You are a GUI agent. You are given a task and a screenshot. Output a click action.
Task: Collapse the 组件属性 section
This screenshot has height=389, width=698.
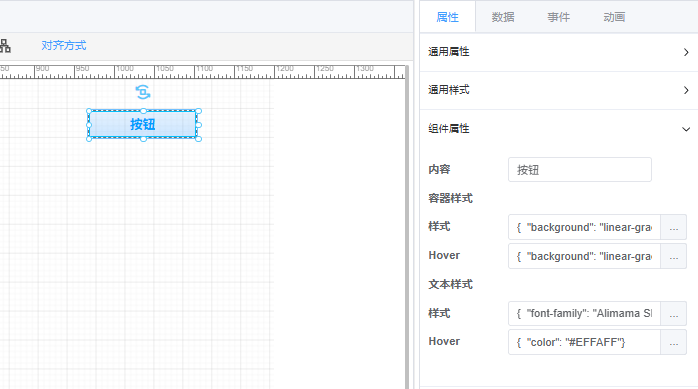click(x=559, y=129)
